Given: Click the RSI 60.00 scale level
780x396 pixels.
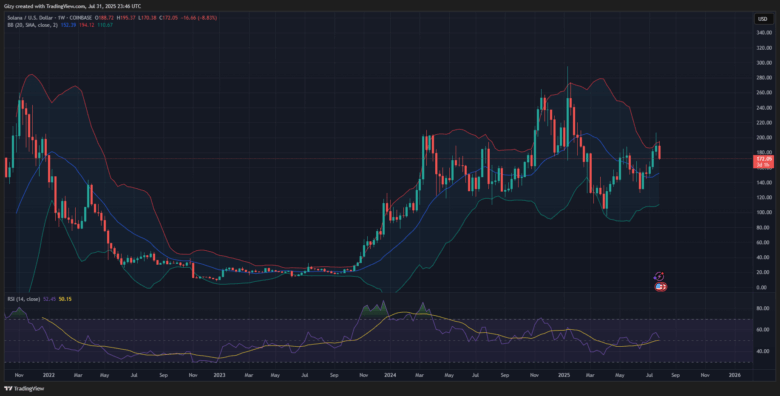Looking at the screenshot, I should click(x=763, y=330).
